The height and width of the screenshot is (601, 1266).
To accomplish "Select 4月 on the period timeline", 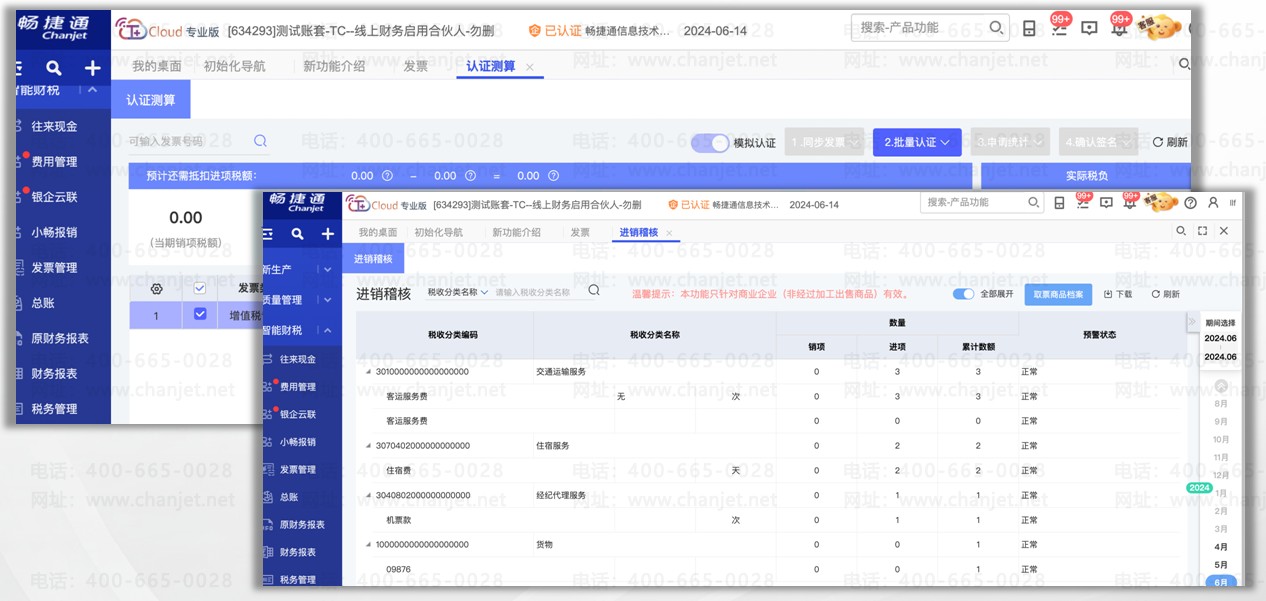I will pos(1221,547).
